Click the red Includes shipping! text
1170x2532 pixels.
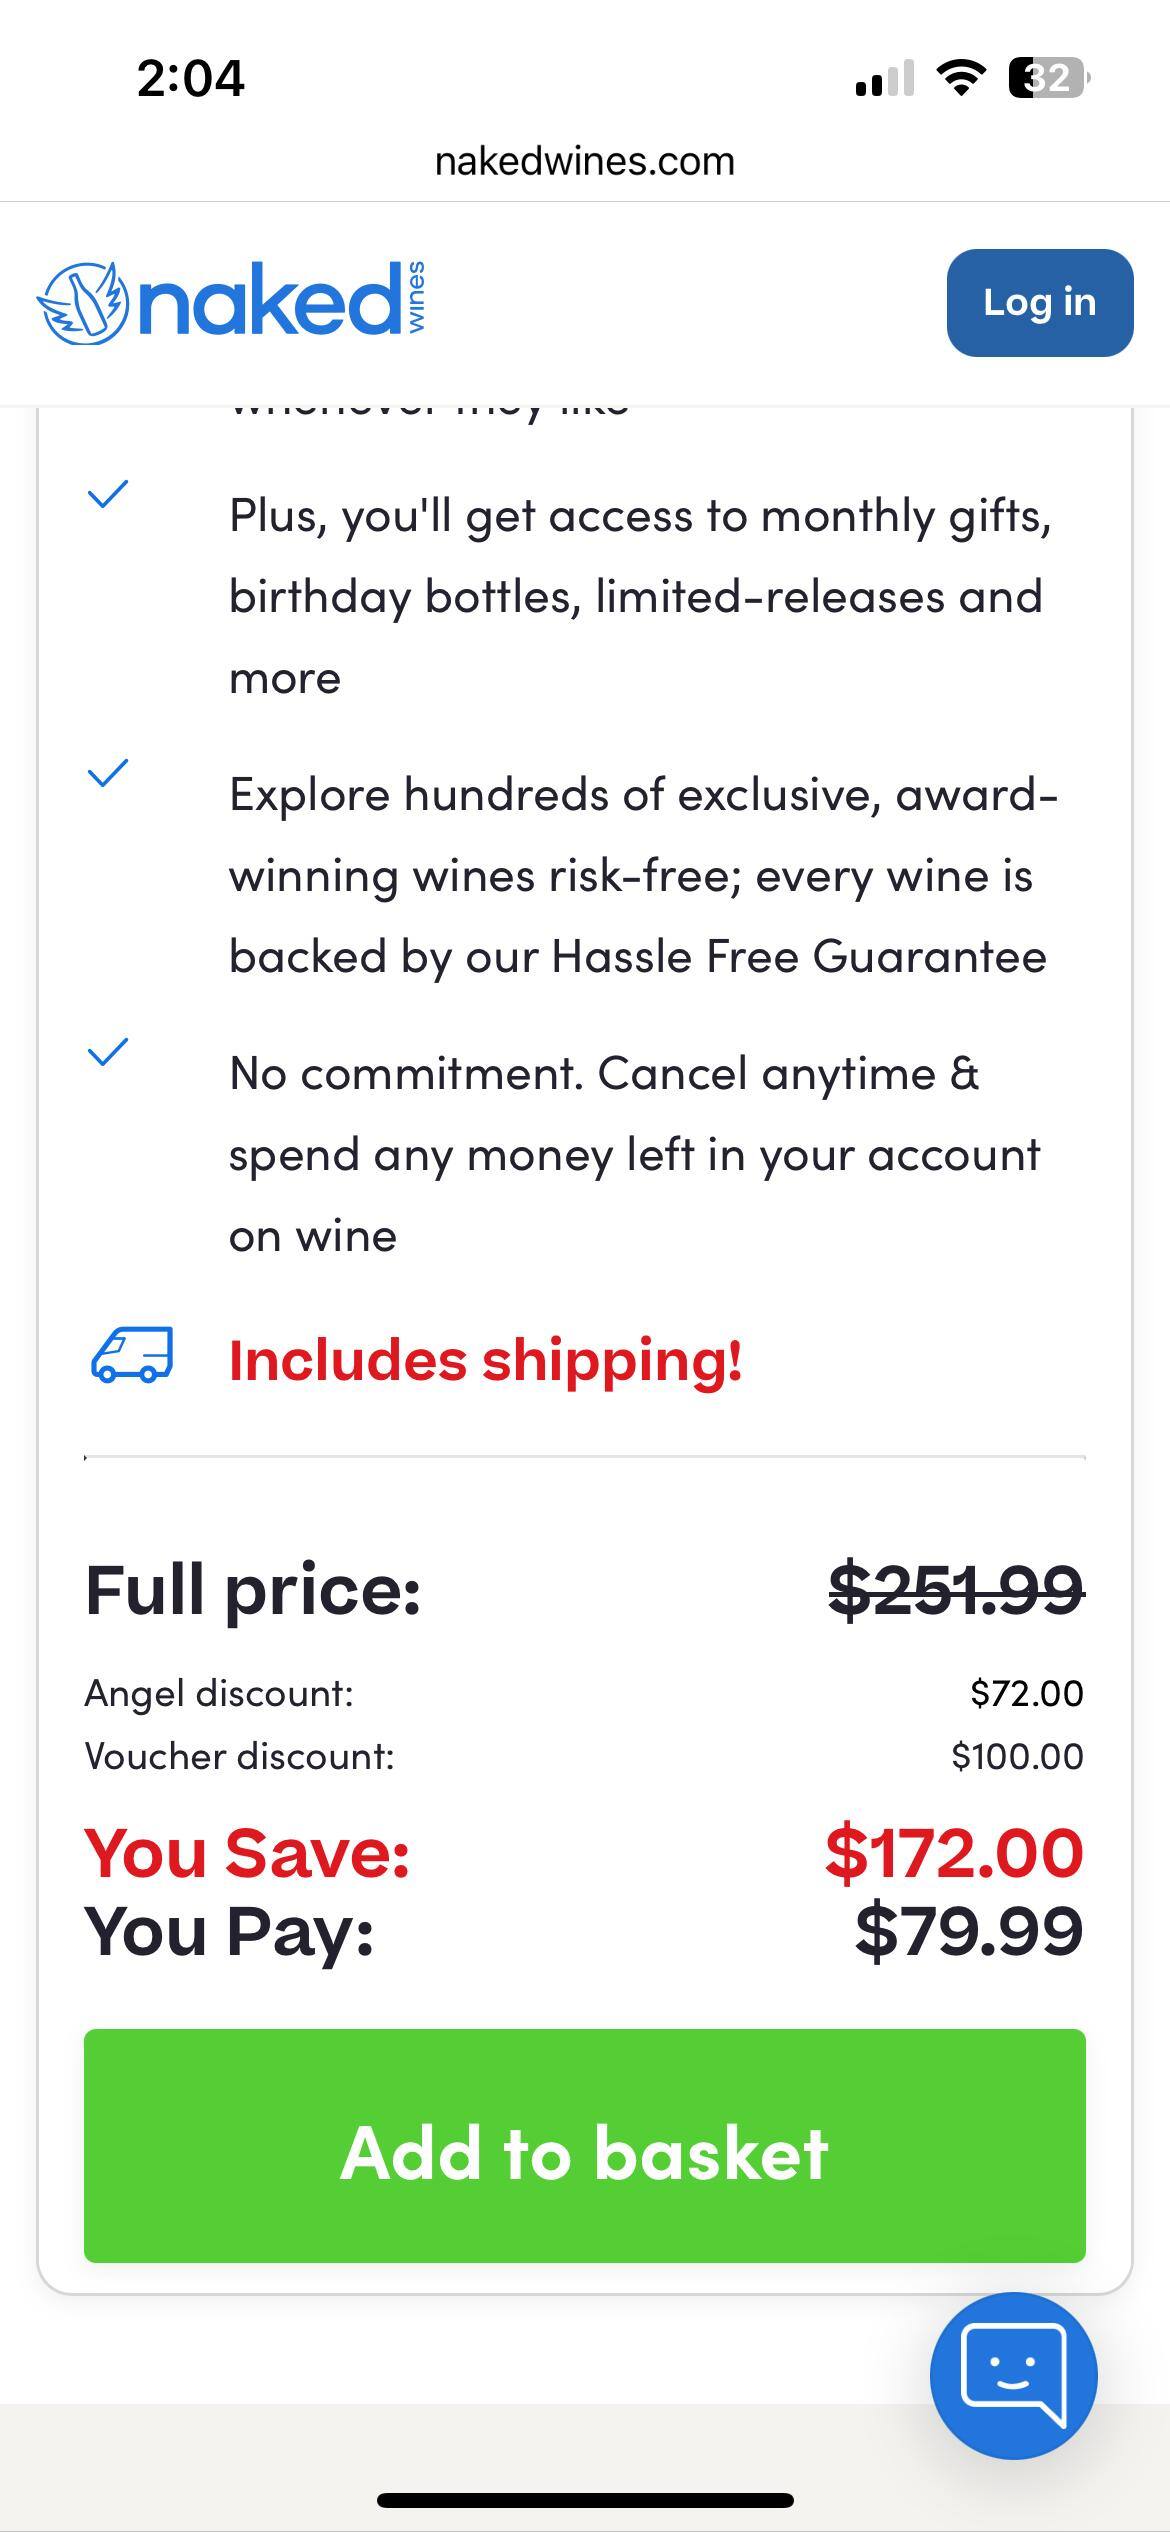(486, 1360)
